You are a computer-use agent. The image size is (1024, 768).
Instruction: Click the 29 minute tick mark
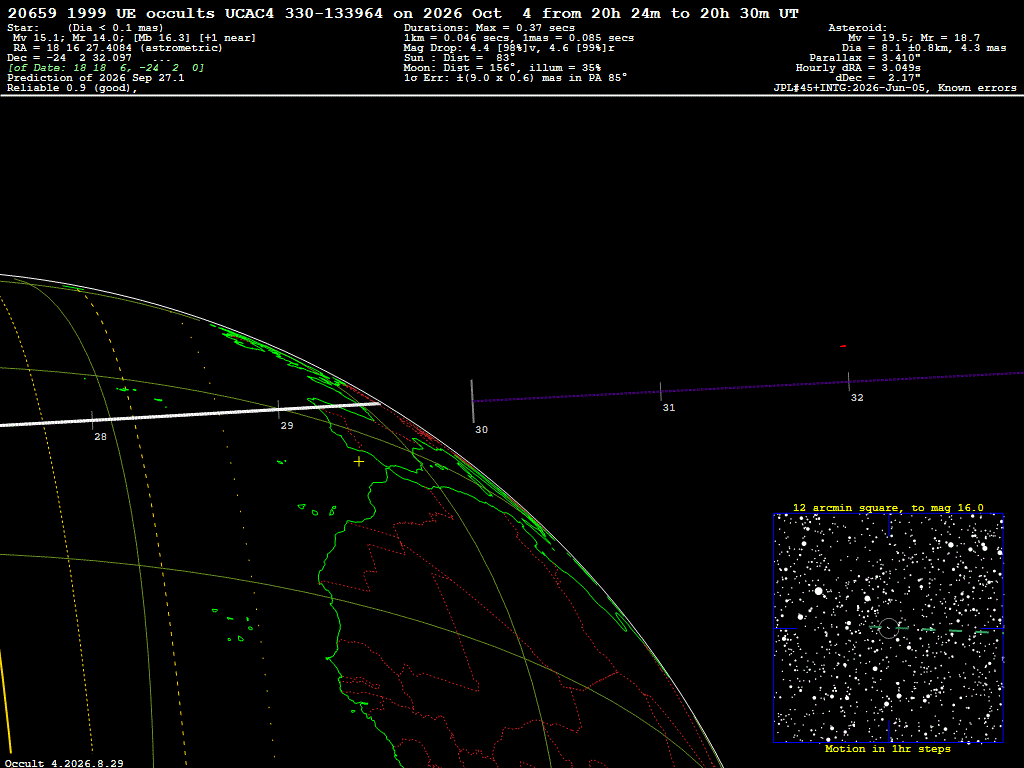(279, 409)
